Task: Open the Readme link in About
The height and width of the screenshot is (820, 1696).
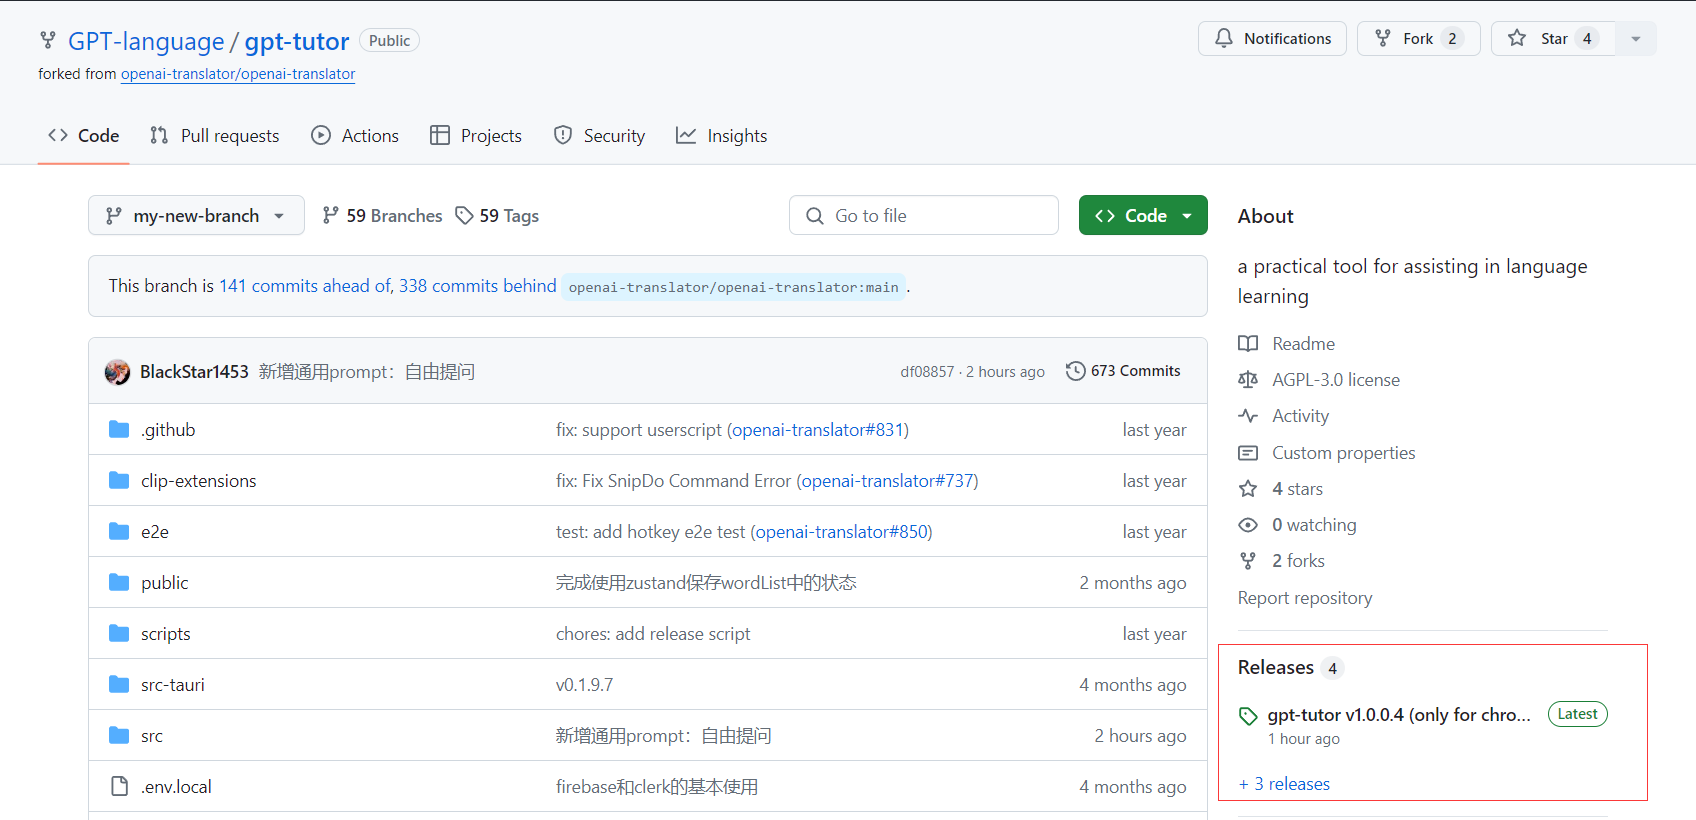Action: tap(1303, 344)
